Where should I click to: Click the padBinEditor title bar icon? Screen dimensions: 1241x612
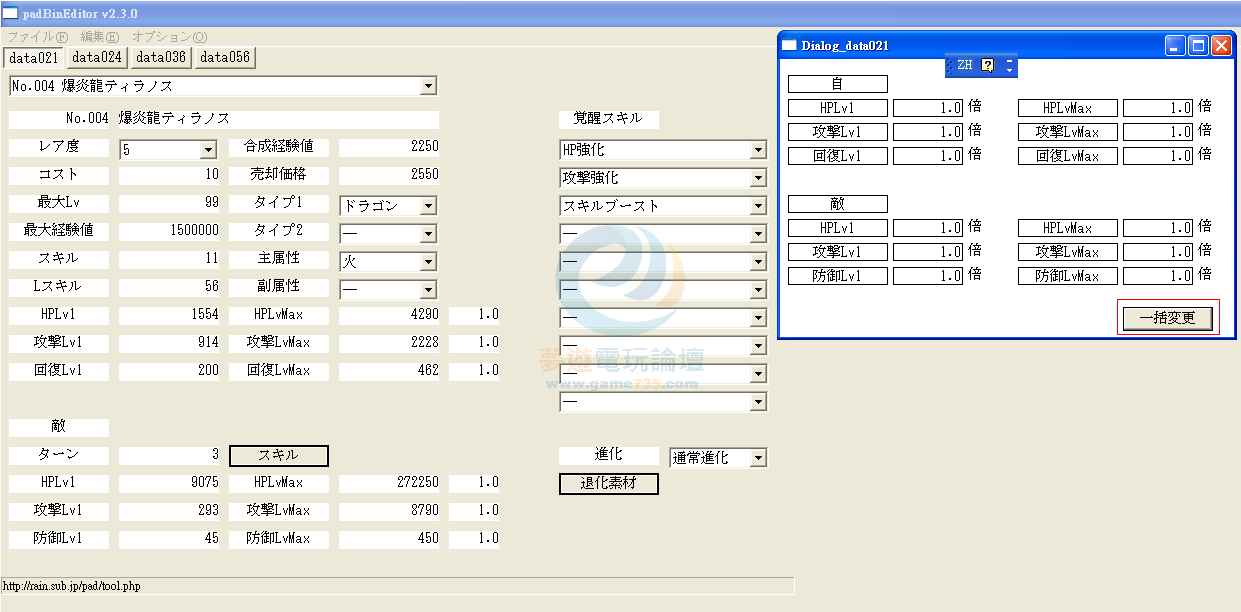coord(10,14)
